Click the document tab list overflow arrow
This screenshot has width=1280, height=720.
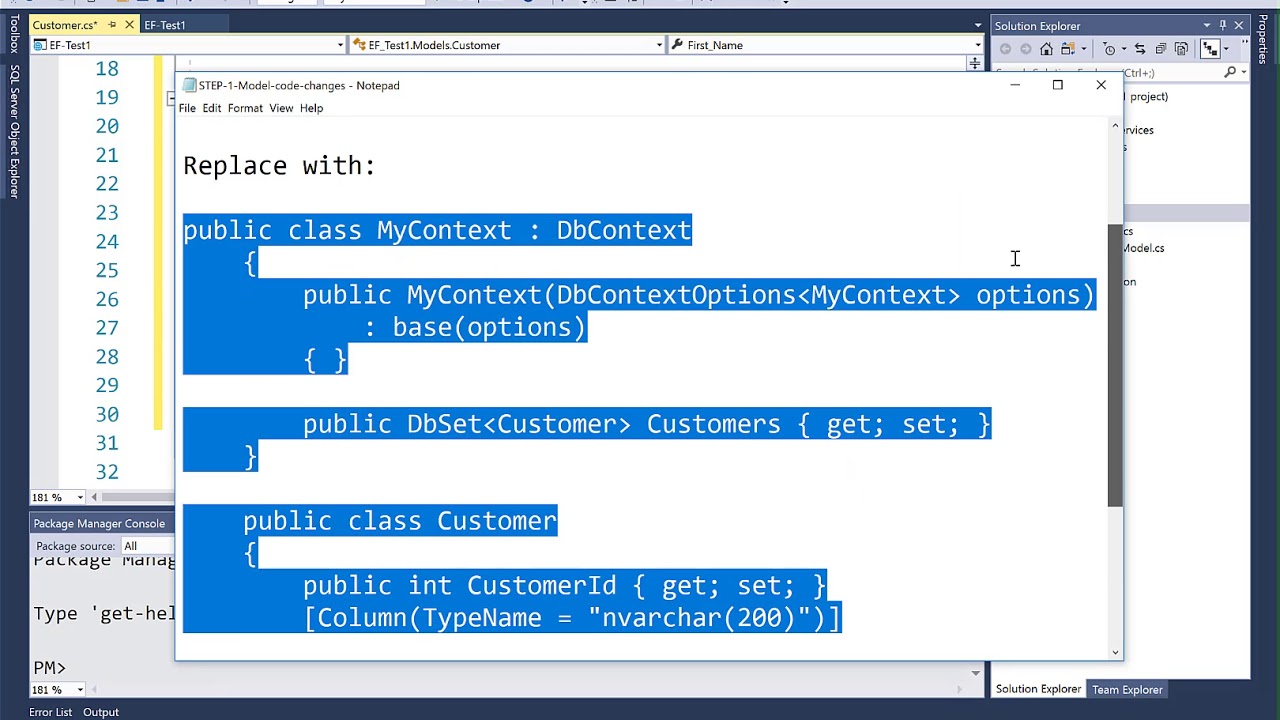pos(978,25)
